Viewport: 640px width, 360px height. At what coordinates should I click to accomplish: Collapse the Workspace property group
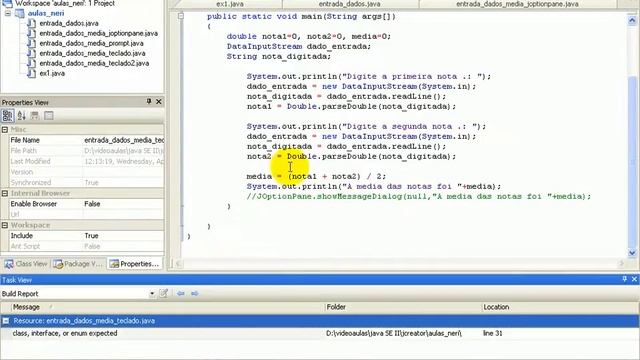[5, 225]
